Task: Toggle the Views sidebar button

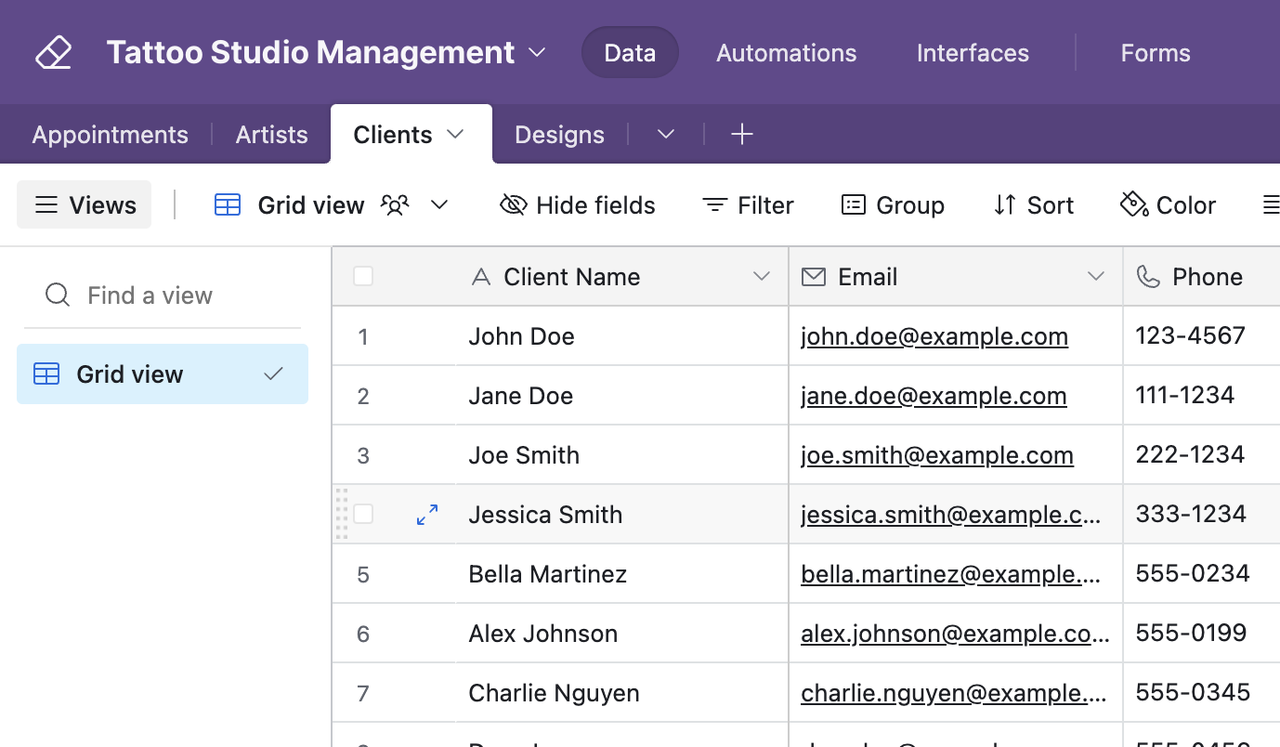Action: coord(84,205)
